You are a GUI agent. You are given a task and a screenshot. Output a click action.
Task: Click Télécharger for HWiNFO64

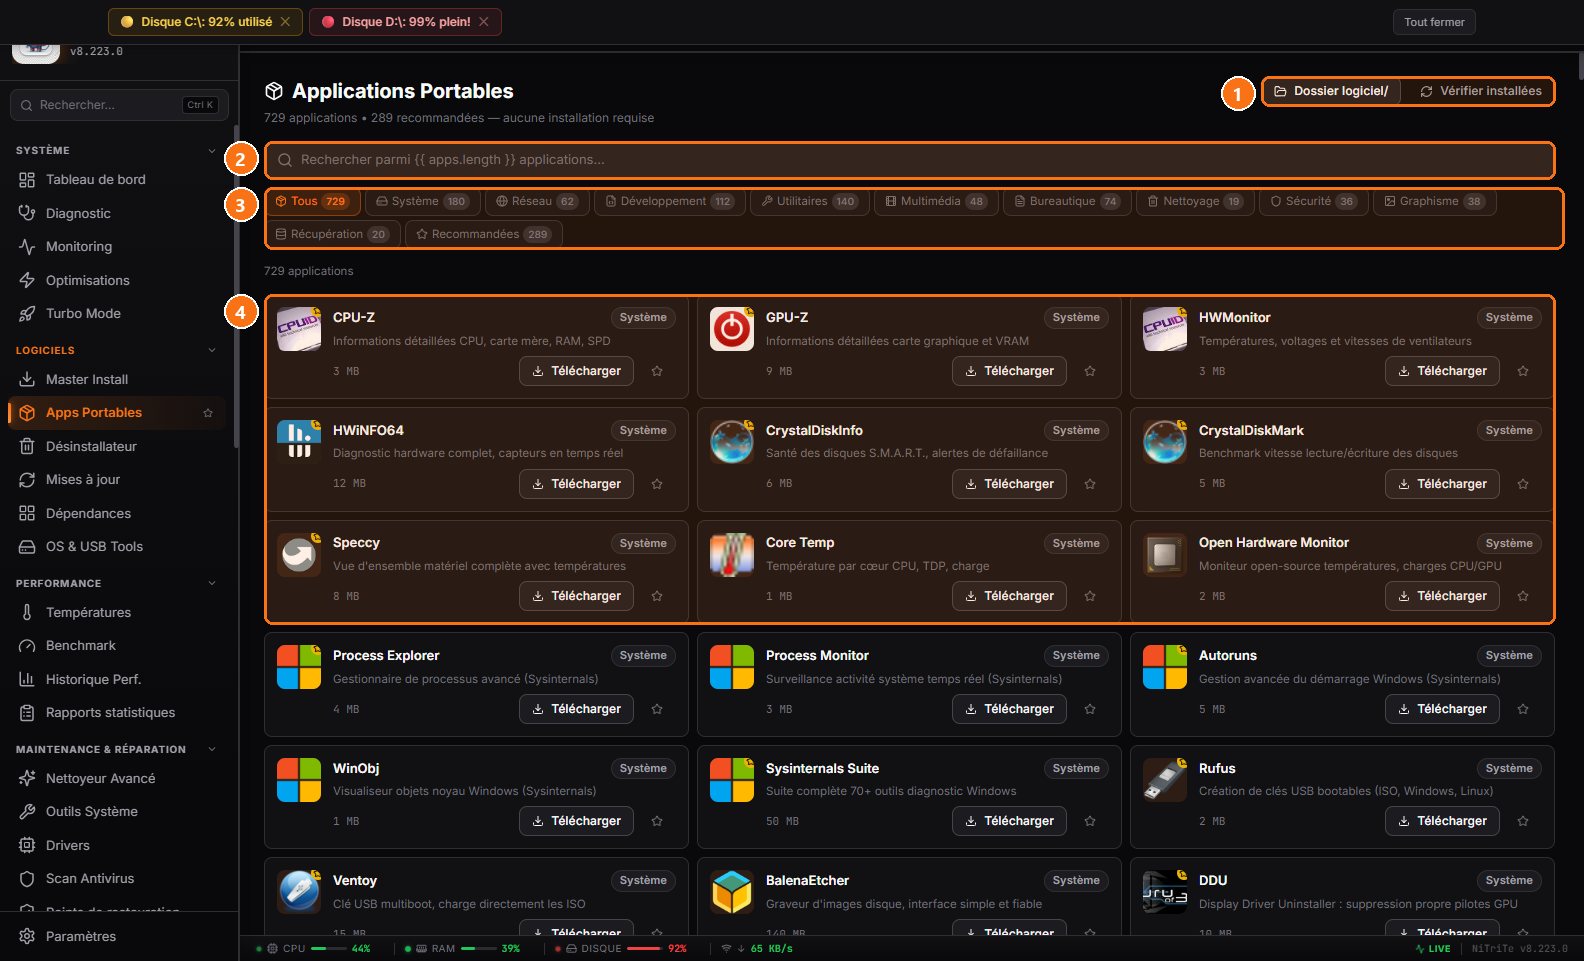coord(577,484)
